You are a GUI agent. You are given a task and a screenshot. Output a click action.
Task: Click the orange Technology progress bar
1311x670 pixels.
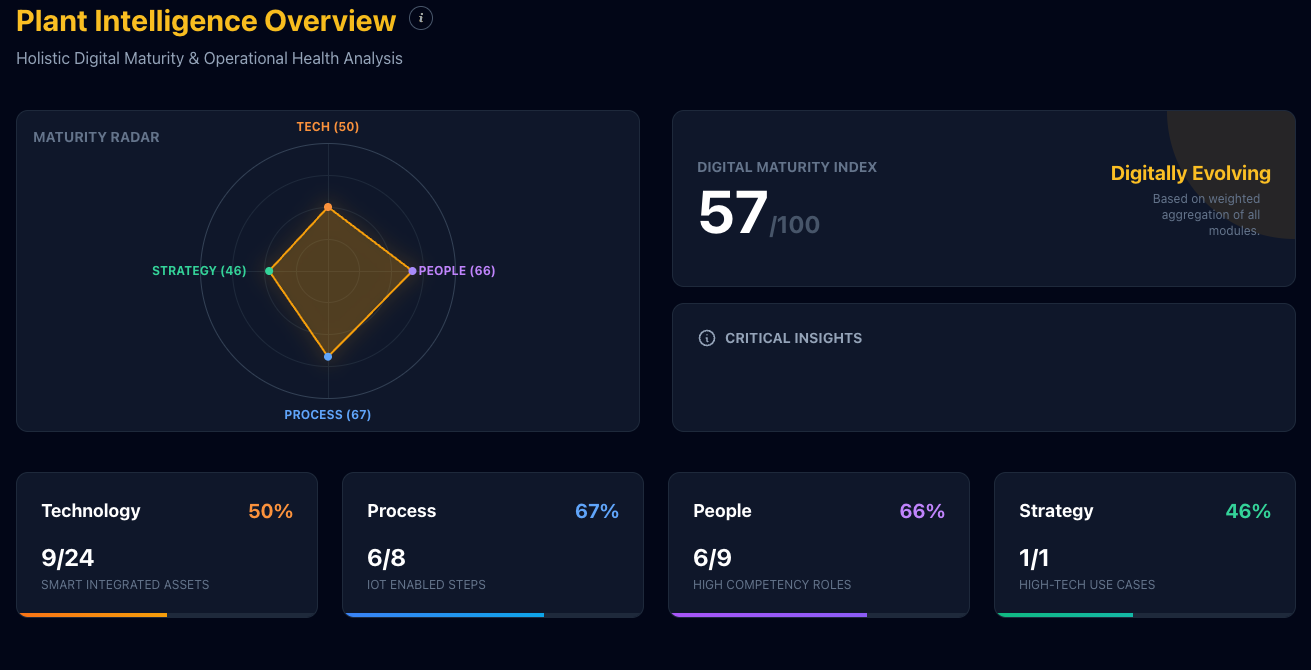click(93, 615)
